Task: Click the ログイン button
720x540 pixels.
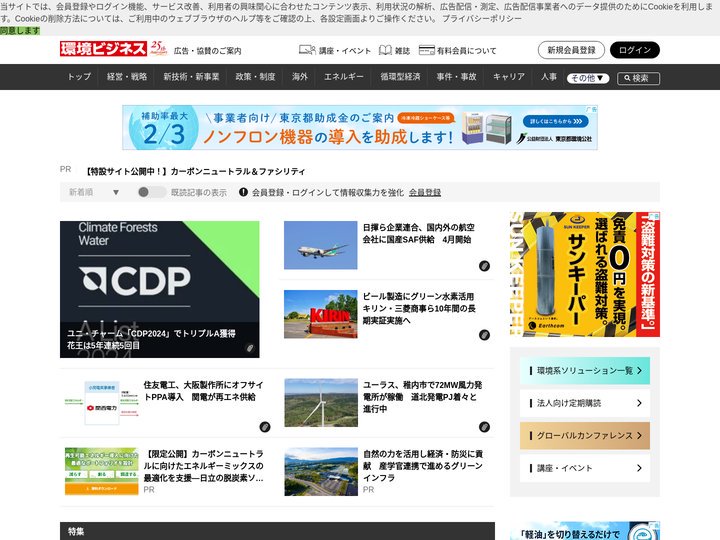Action: (635, 50)
